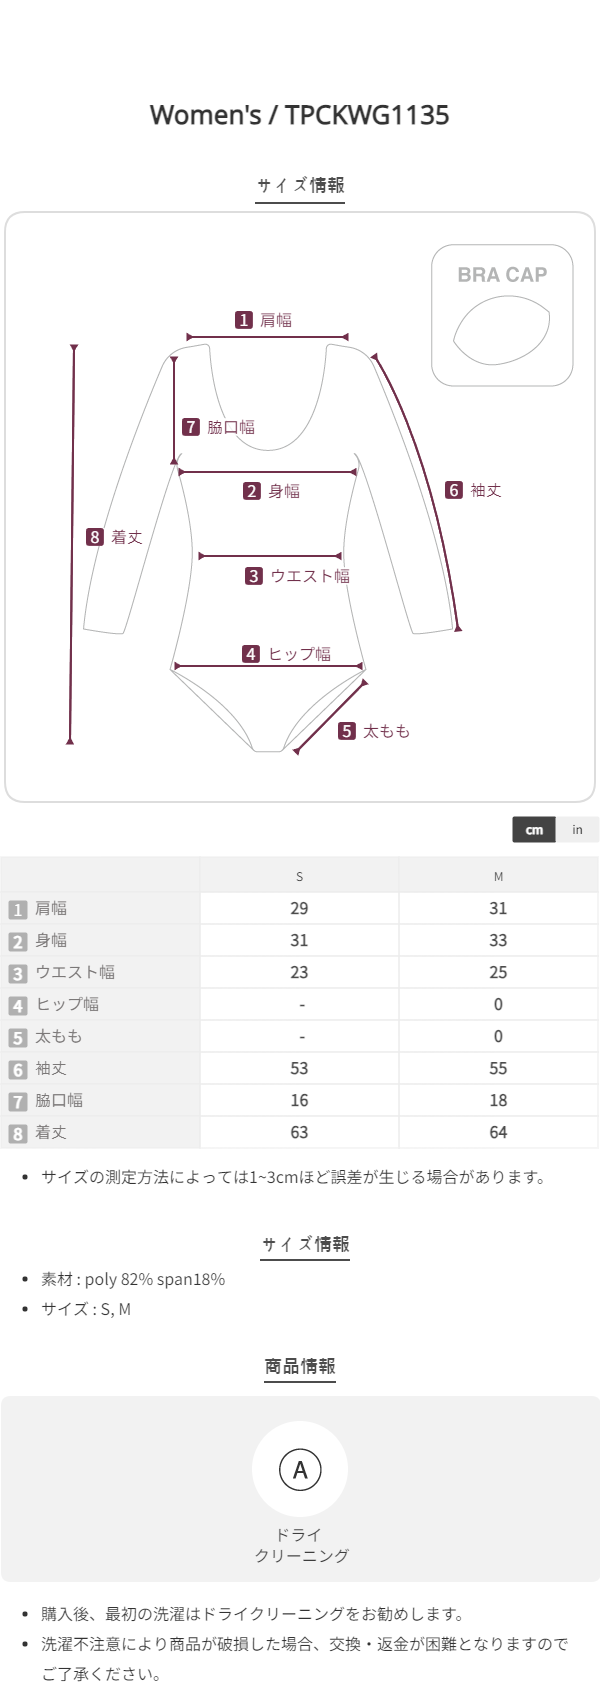Select the M size column header
This screenshot has width=600, height=1707.
pyautogui.click(x=498, y=876)
